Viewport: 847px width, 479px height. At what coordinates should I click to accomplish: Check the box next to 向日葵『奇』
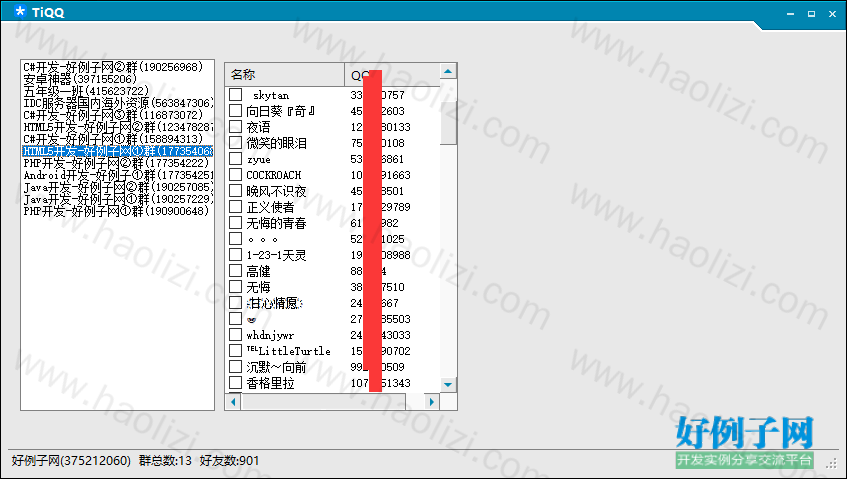click(235, 111)
